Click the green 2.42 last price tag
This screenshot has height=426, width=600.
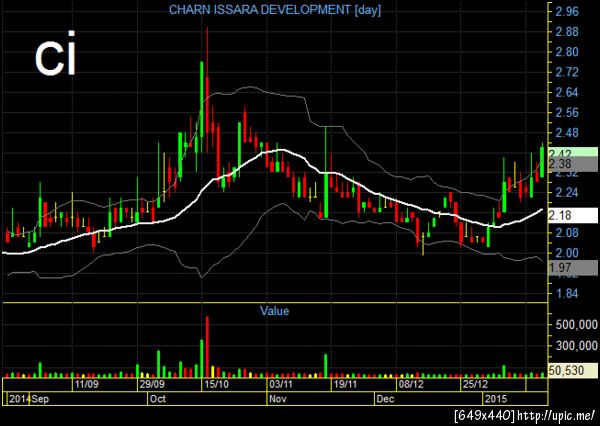click(x=573, y=152)
